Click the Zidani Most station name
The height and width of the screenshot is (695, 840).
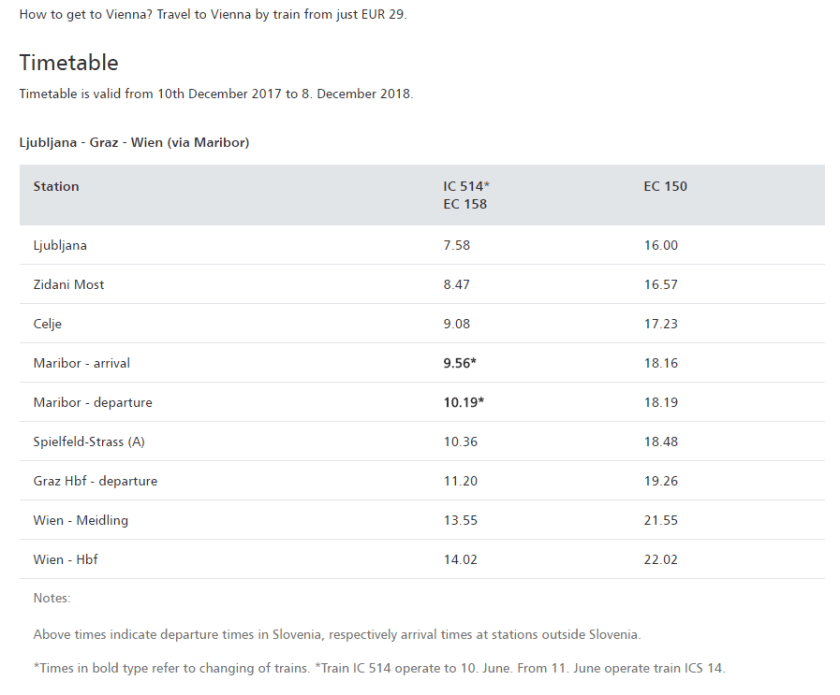tap(69, 284)
